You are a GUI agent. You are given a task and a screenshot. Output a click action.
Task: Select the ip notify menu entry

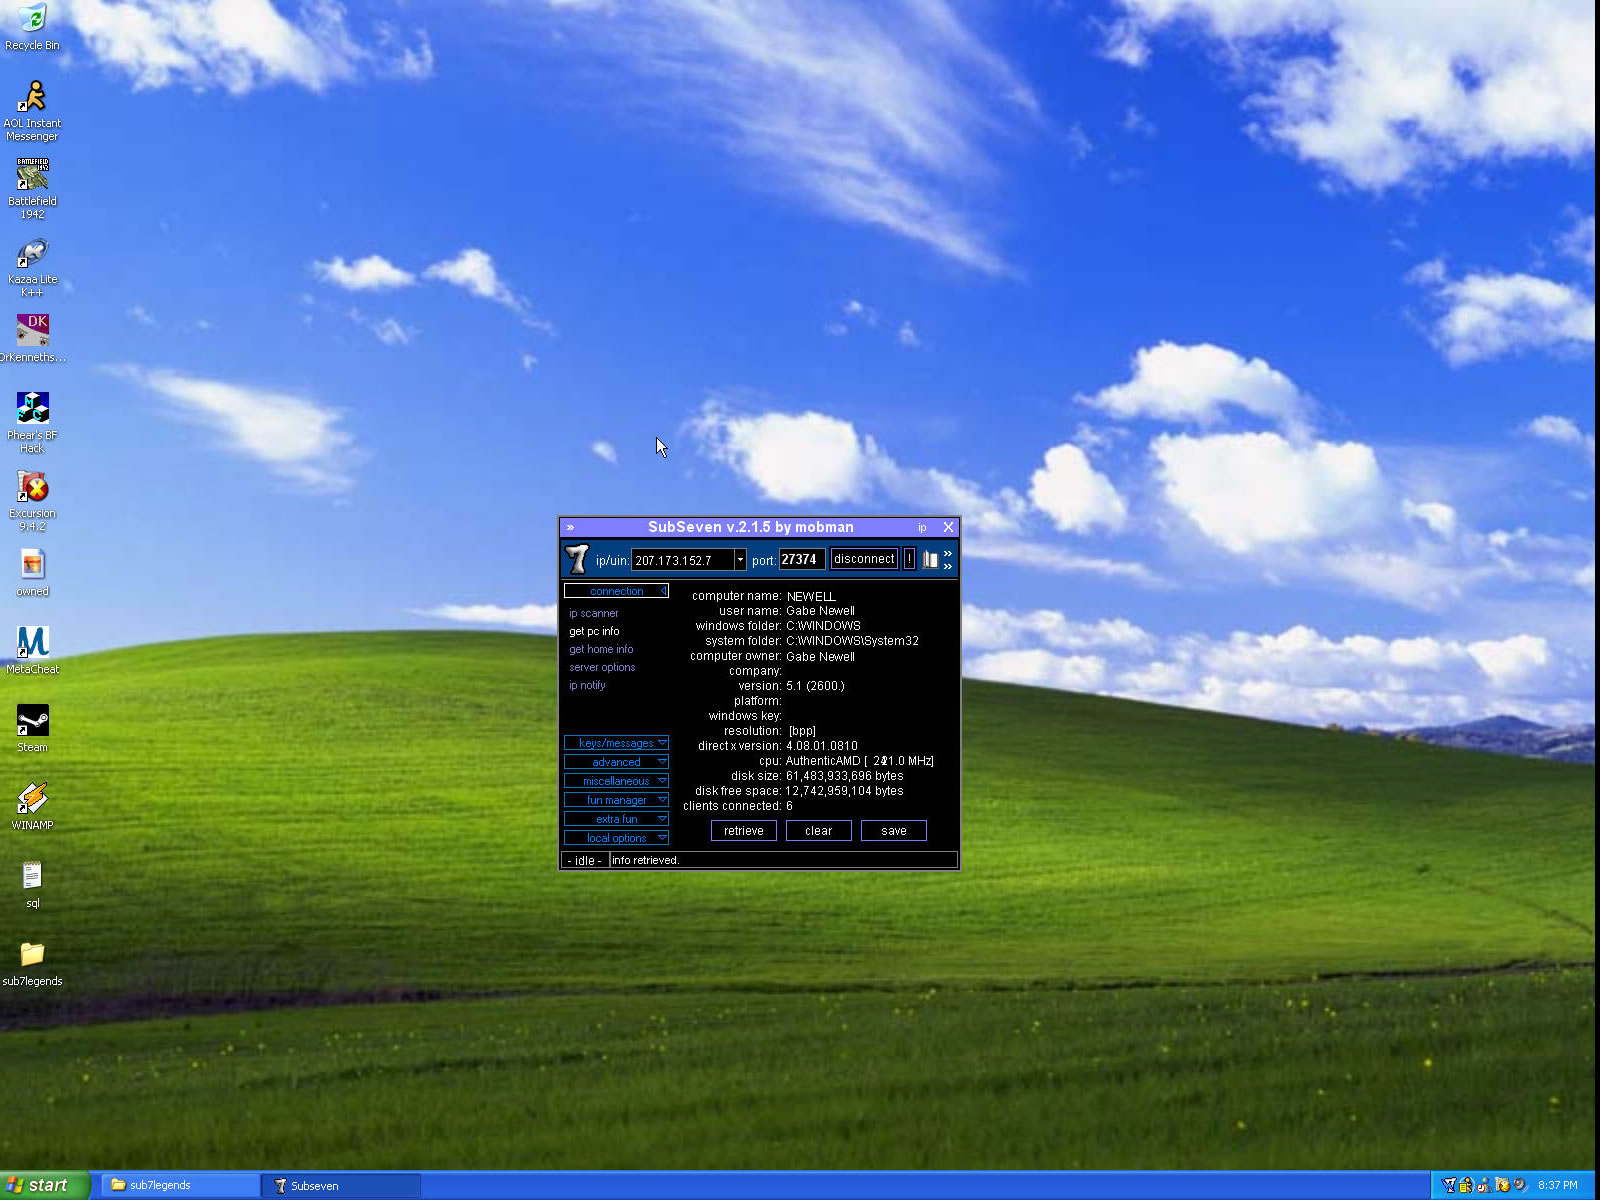tap(587, 685)
